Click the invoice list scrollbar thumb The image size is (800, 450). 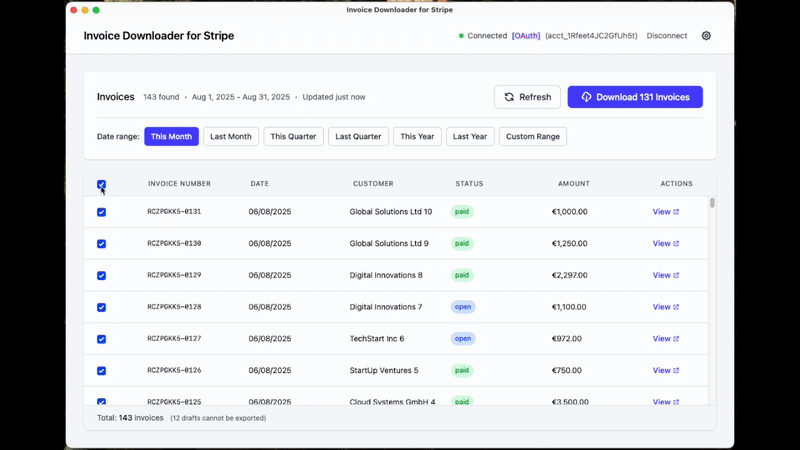712,203
